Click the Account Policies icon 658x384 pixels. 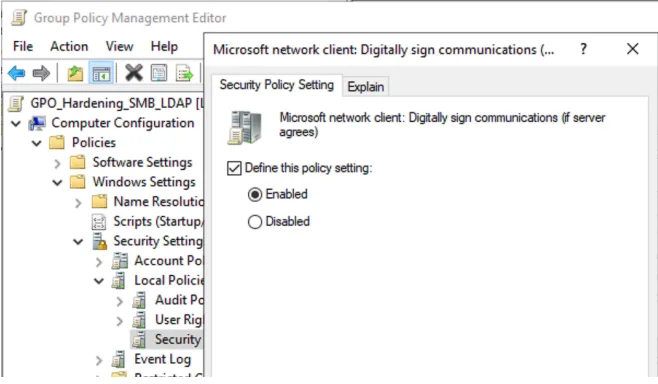click(x=120, y=261)
